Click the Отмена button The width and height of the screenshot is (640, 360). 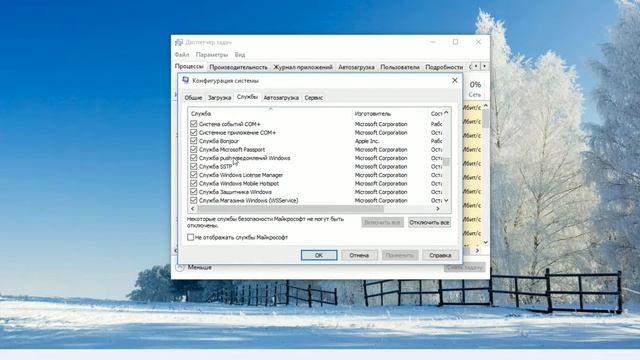point(359,255)
